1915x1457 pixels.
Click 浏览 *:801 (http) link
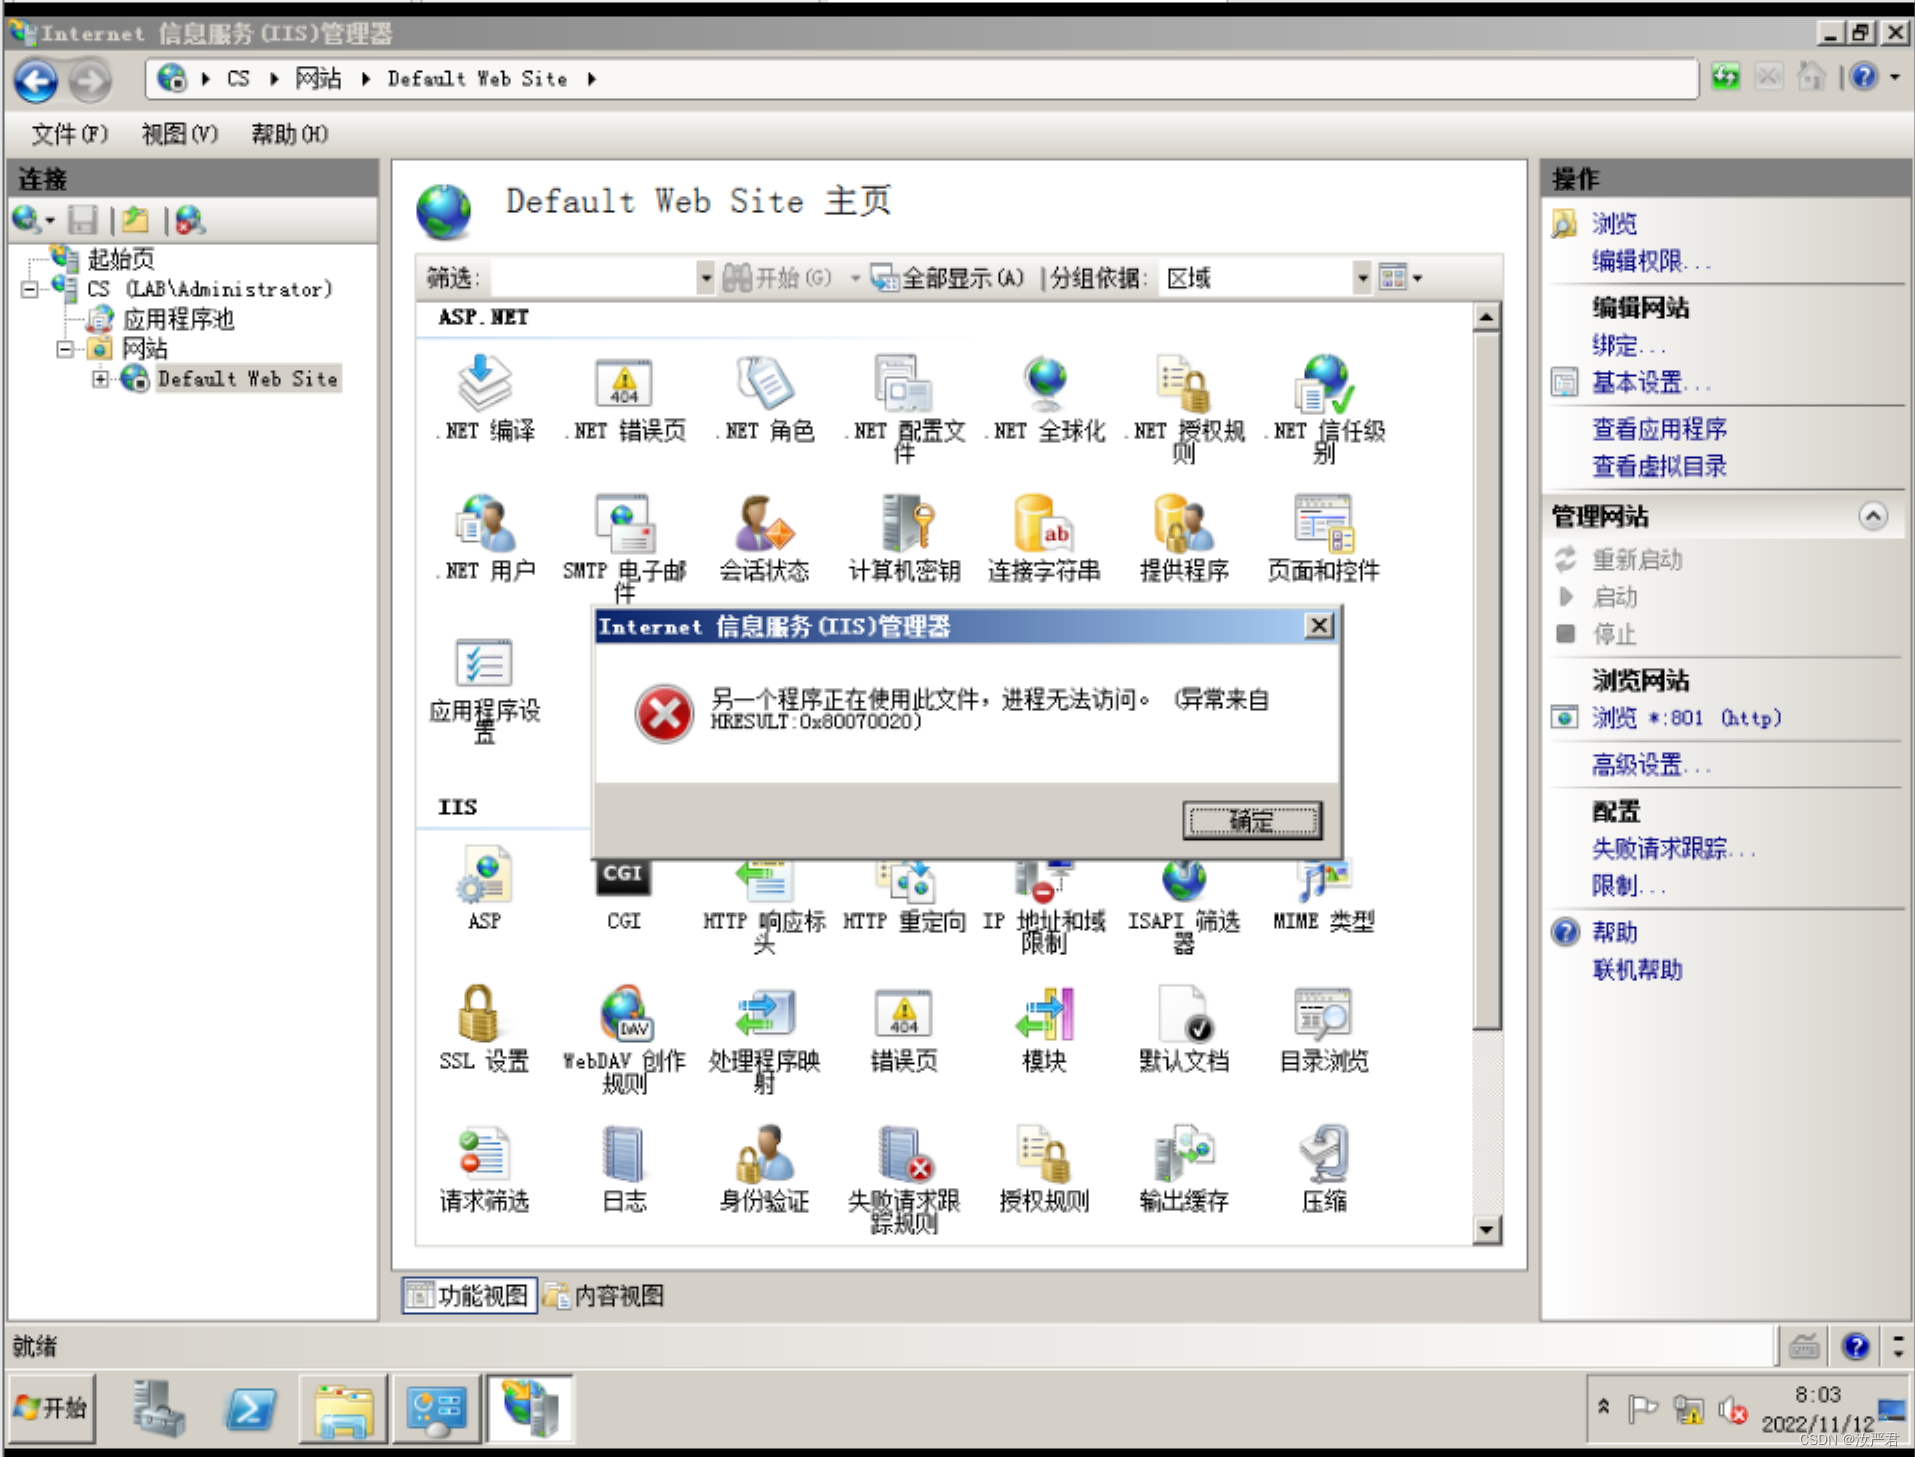point(1687,718)
